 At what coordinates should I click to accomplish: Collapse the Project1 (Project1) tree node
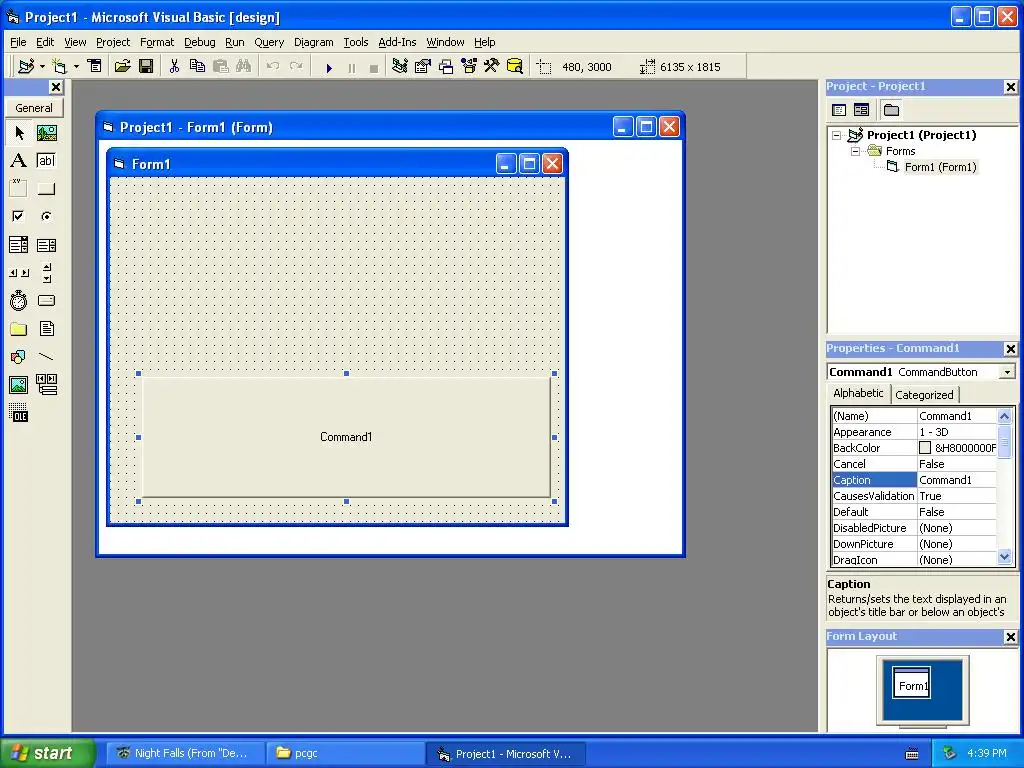coord(837,135)
